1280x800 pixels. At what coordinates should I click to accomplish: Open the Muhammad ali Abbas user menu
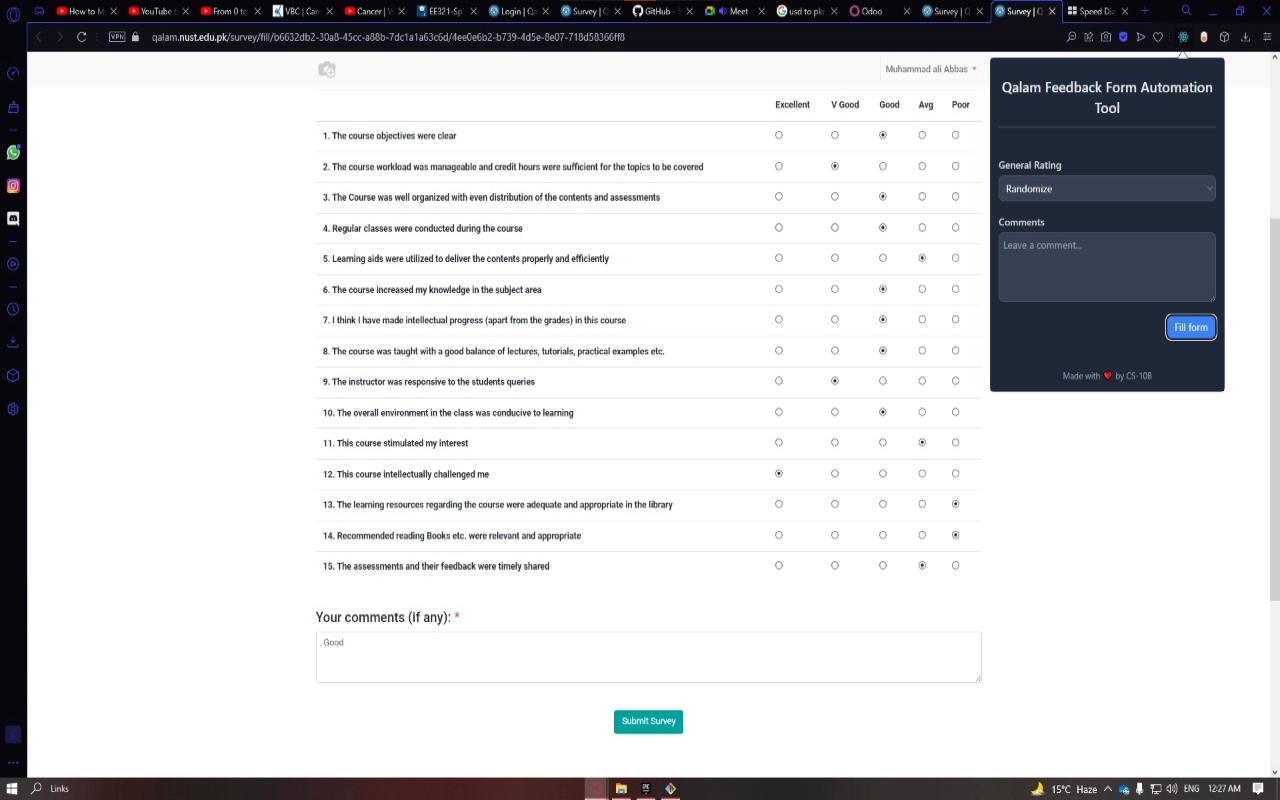click(x=931, y=69)
